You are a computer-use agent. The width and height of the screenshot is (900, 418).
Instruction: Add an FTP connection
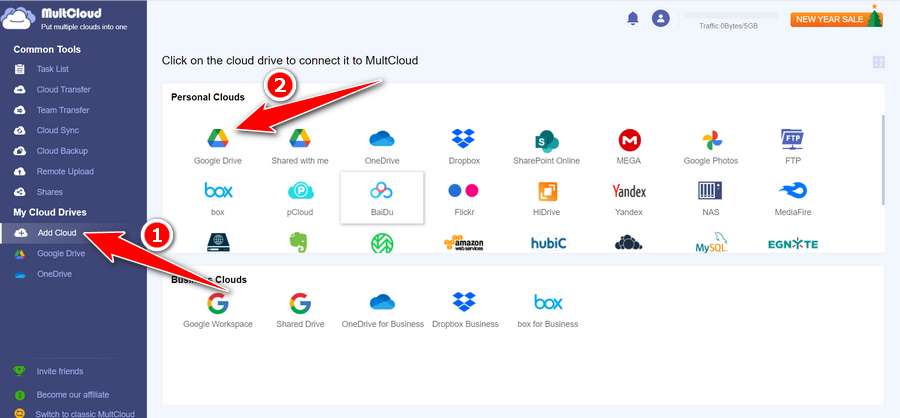click(x=793, y=146)
